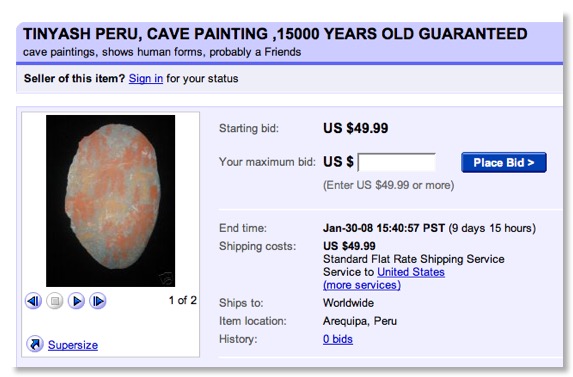Click the Jan-30-08 end time text
The image size is (573, 377).
(384, 228)
